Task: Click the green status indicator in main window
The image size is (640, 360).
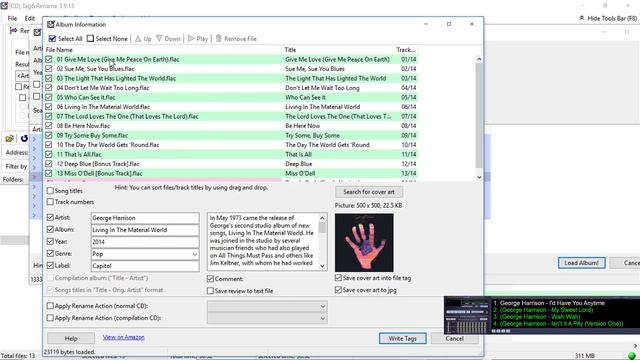Action: (632, 356)
